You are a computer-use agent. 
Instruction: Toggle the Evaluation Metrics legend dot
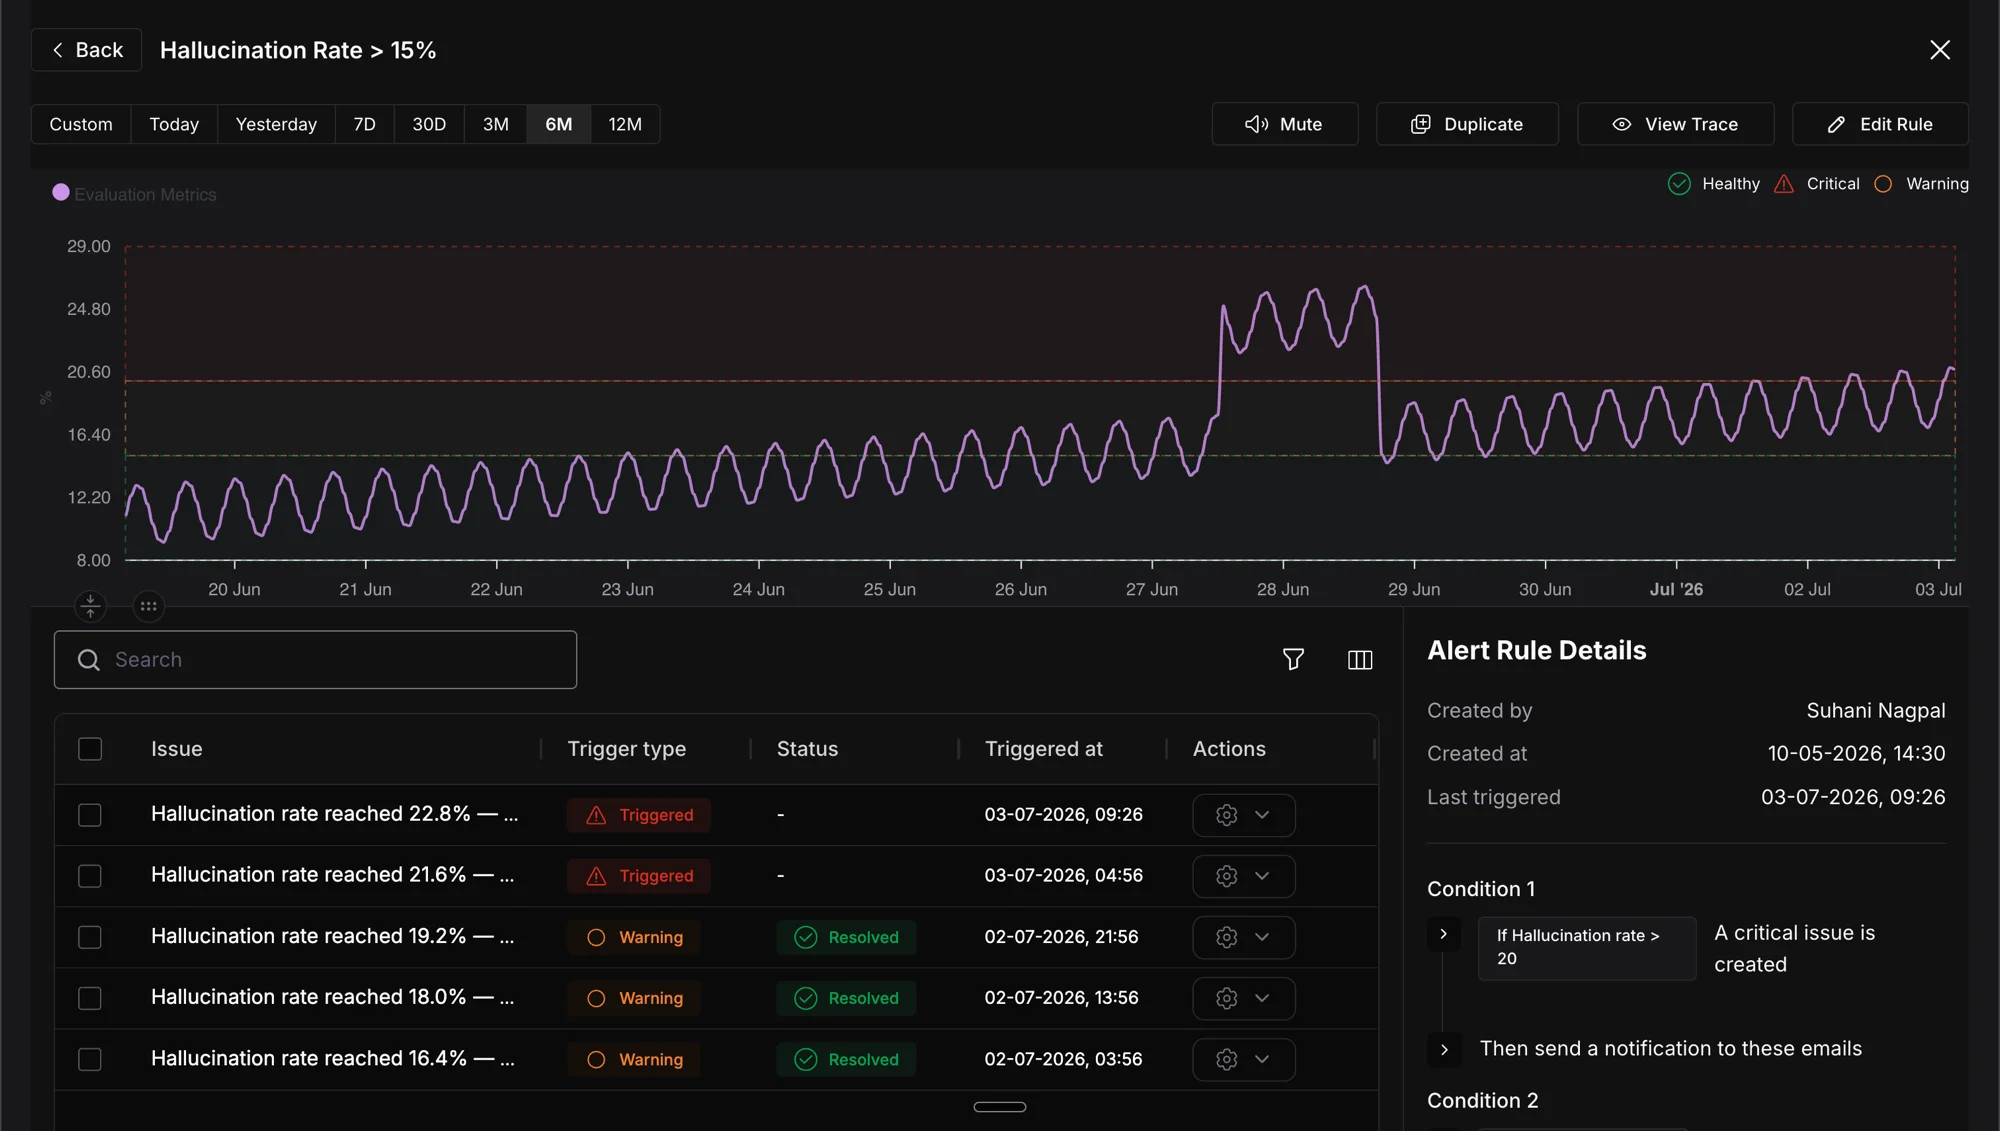click(61, 192)
